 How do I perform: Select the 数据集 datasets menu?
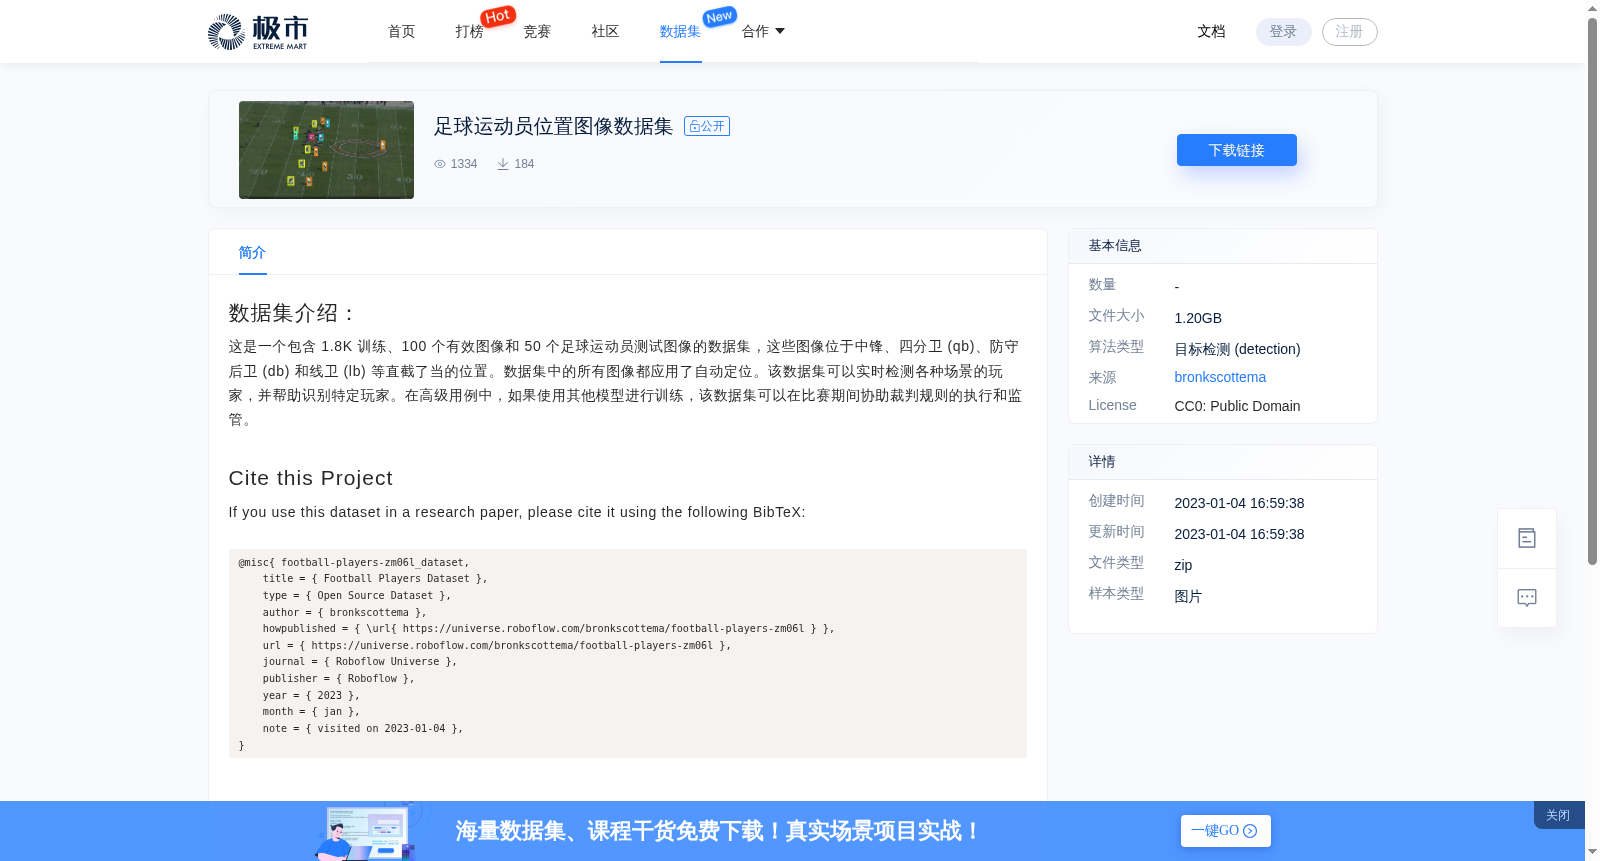coord(680,32)
